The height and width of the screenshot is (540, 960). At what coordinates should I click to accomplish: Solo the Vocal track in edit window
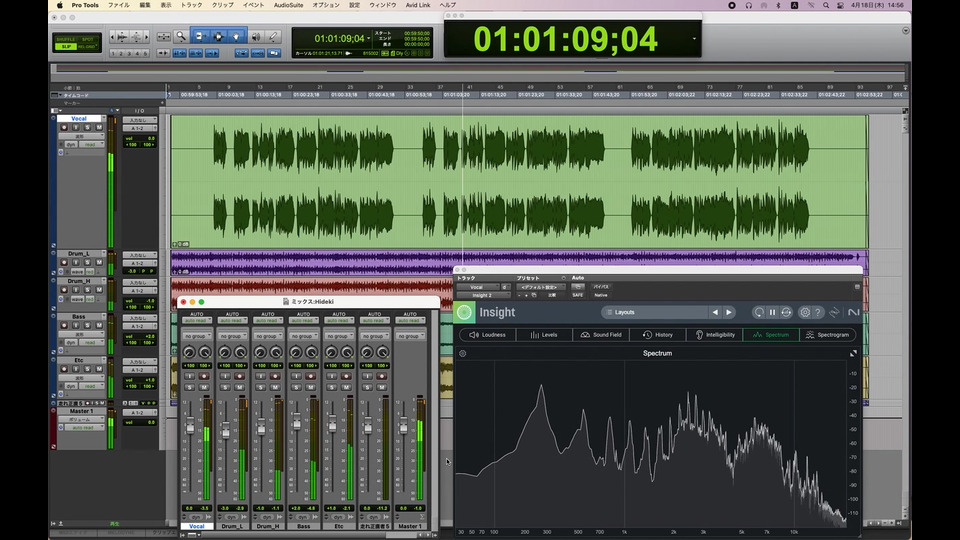[87, 127]
